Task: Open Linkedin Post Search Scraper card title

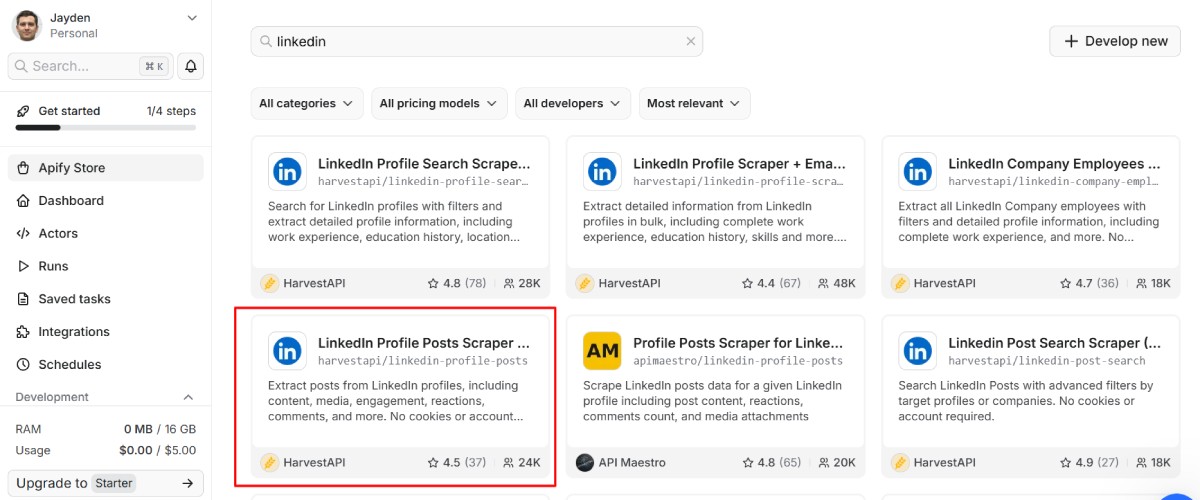Action: coord(1054,342)
